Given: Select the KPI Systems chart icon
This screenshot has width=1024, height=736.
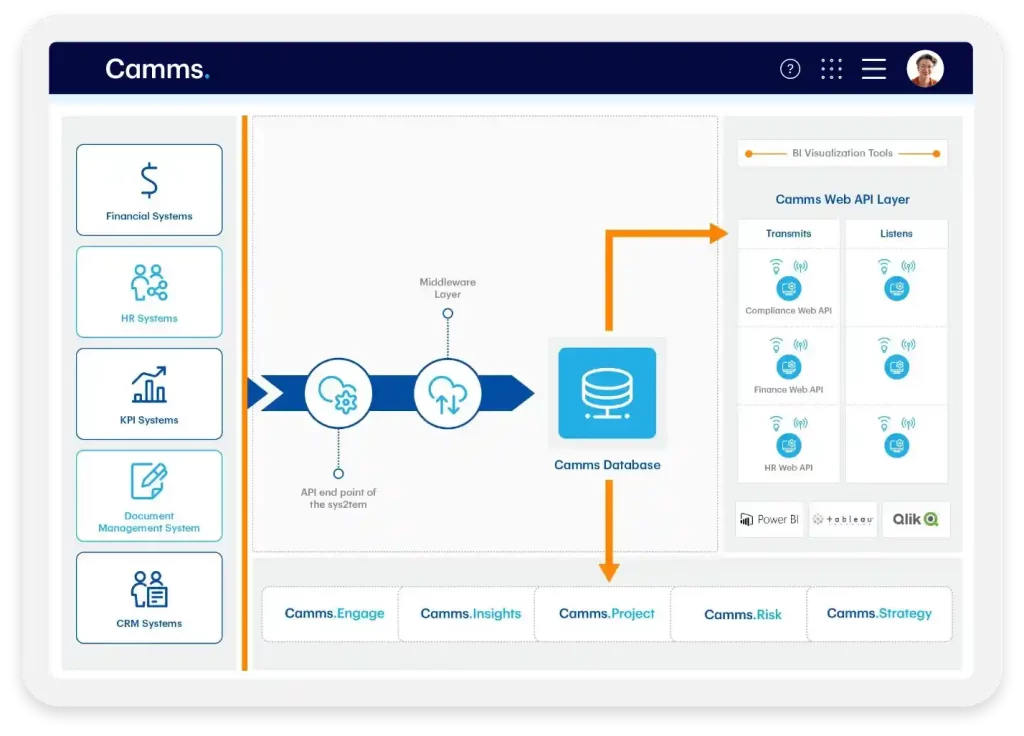Looking at the screenshot, I should (x=148, y=386).
